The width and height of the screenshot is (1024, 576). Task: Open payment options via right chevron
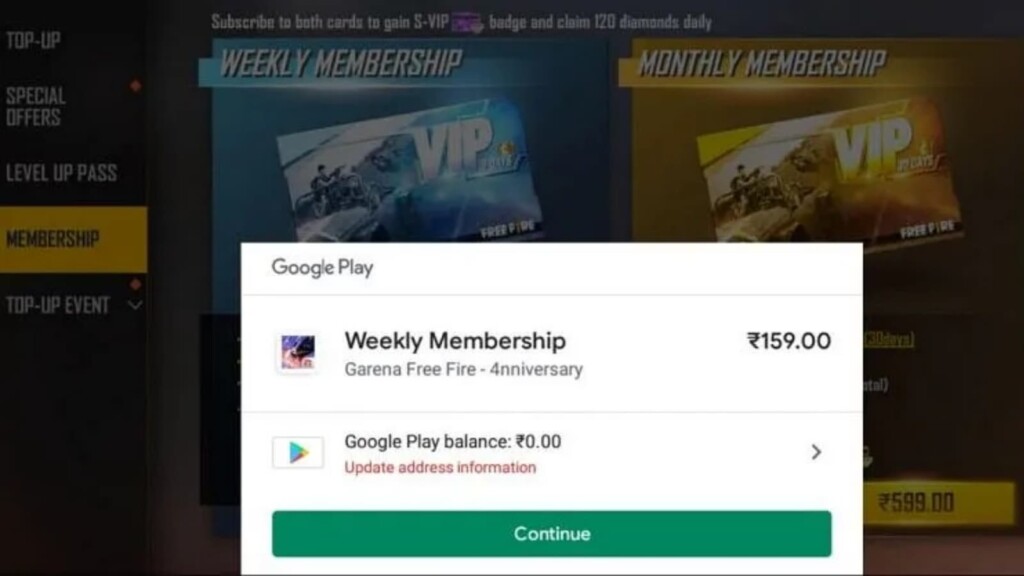click(816, 452)
